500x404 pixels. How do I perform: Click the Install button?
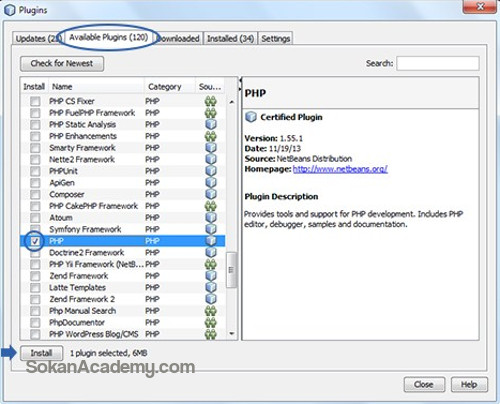tap(41, 353)
